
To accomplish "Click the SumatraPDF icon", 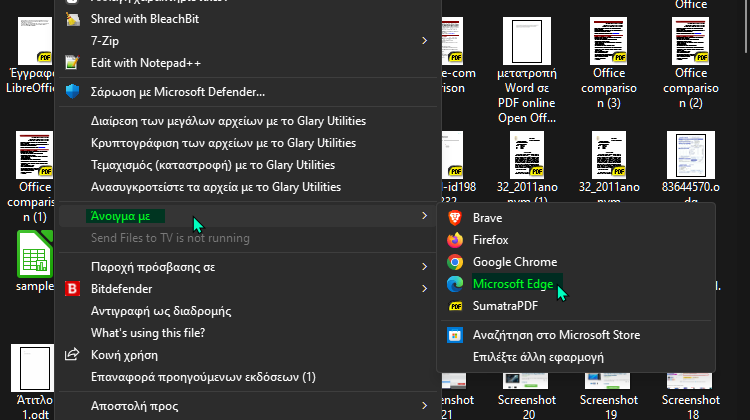I will click(x=455, y=306).
